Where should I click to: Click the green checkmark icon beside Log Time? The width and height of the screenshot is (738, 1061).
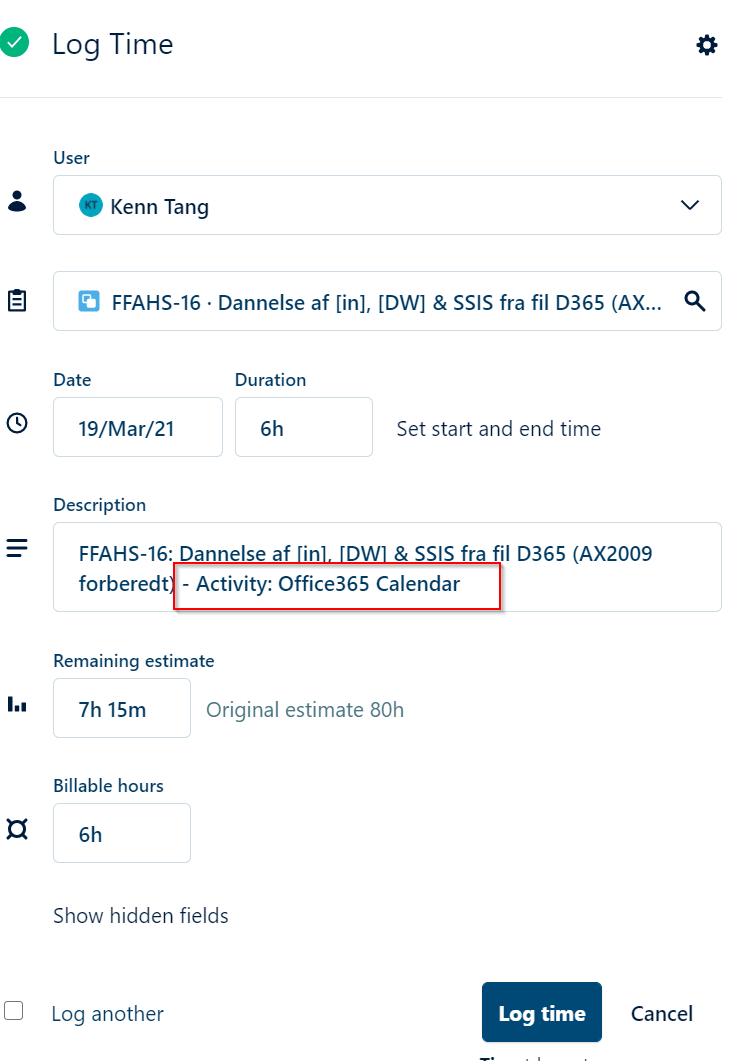pyautogui.click(x=14, y=43)
